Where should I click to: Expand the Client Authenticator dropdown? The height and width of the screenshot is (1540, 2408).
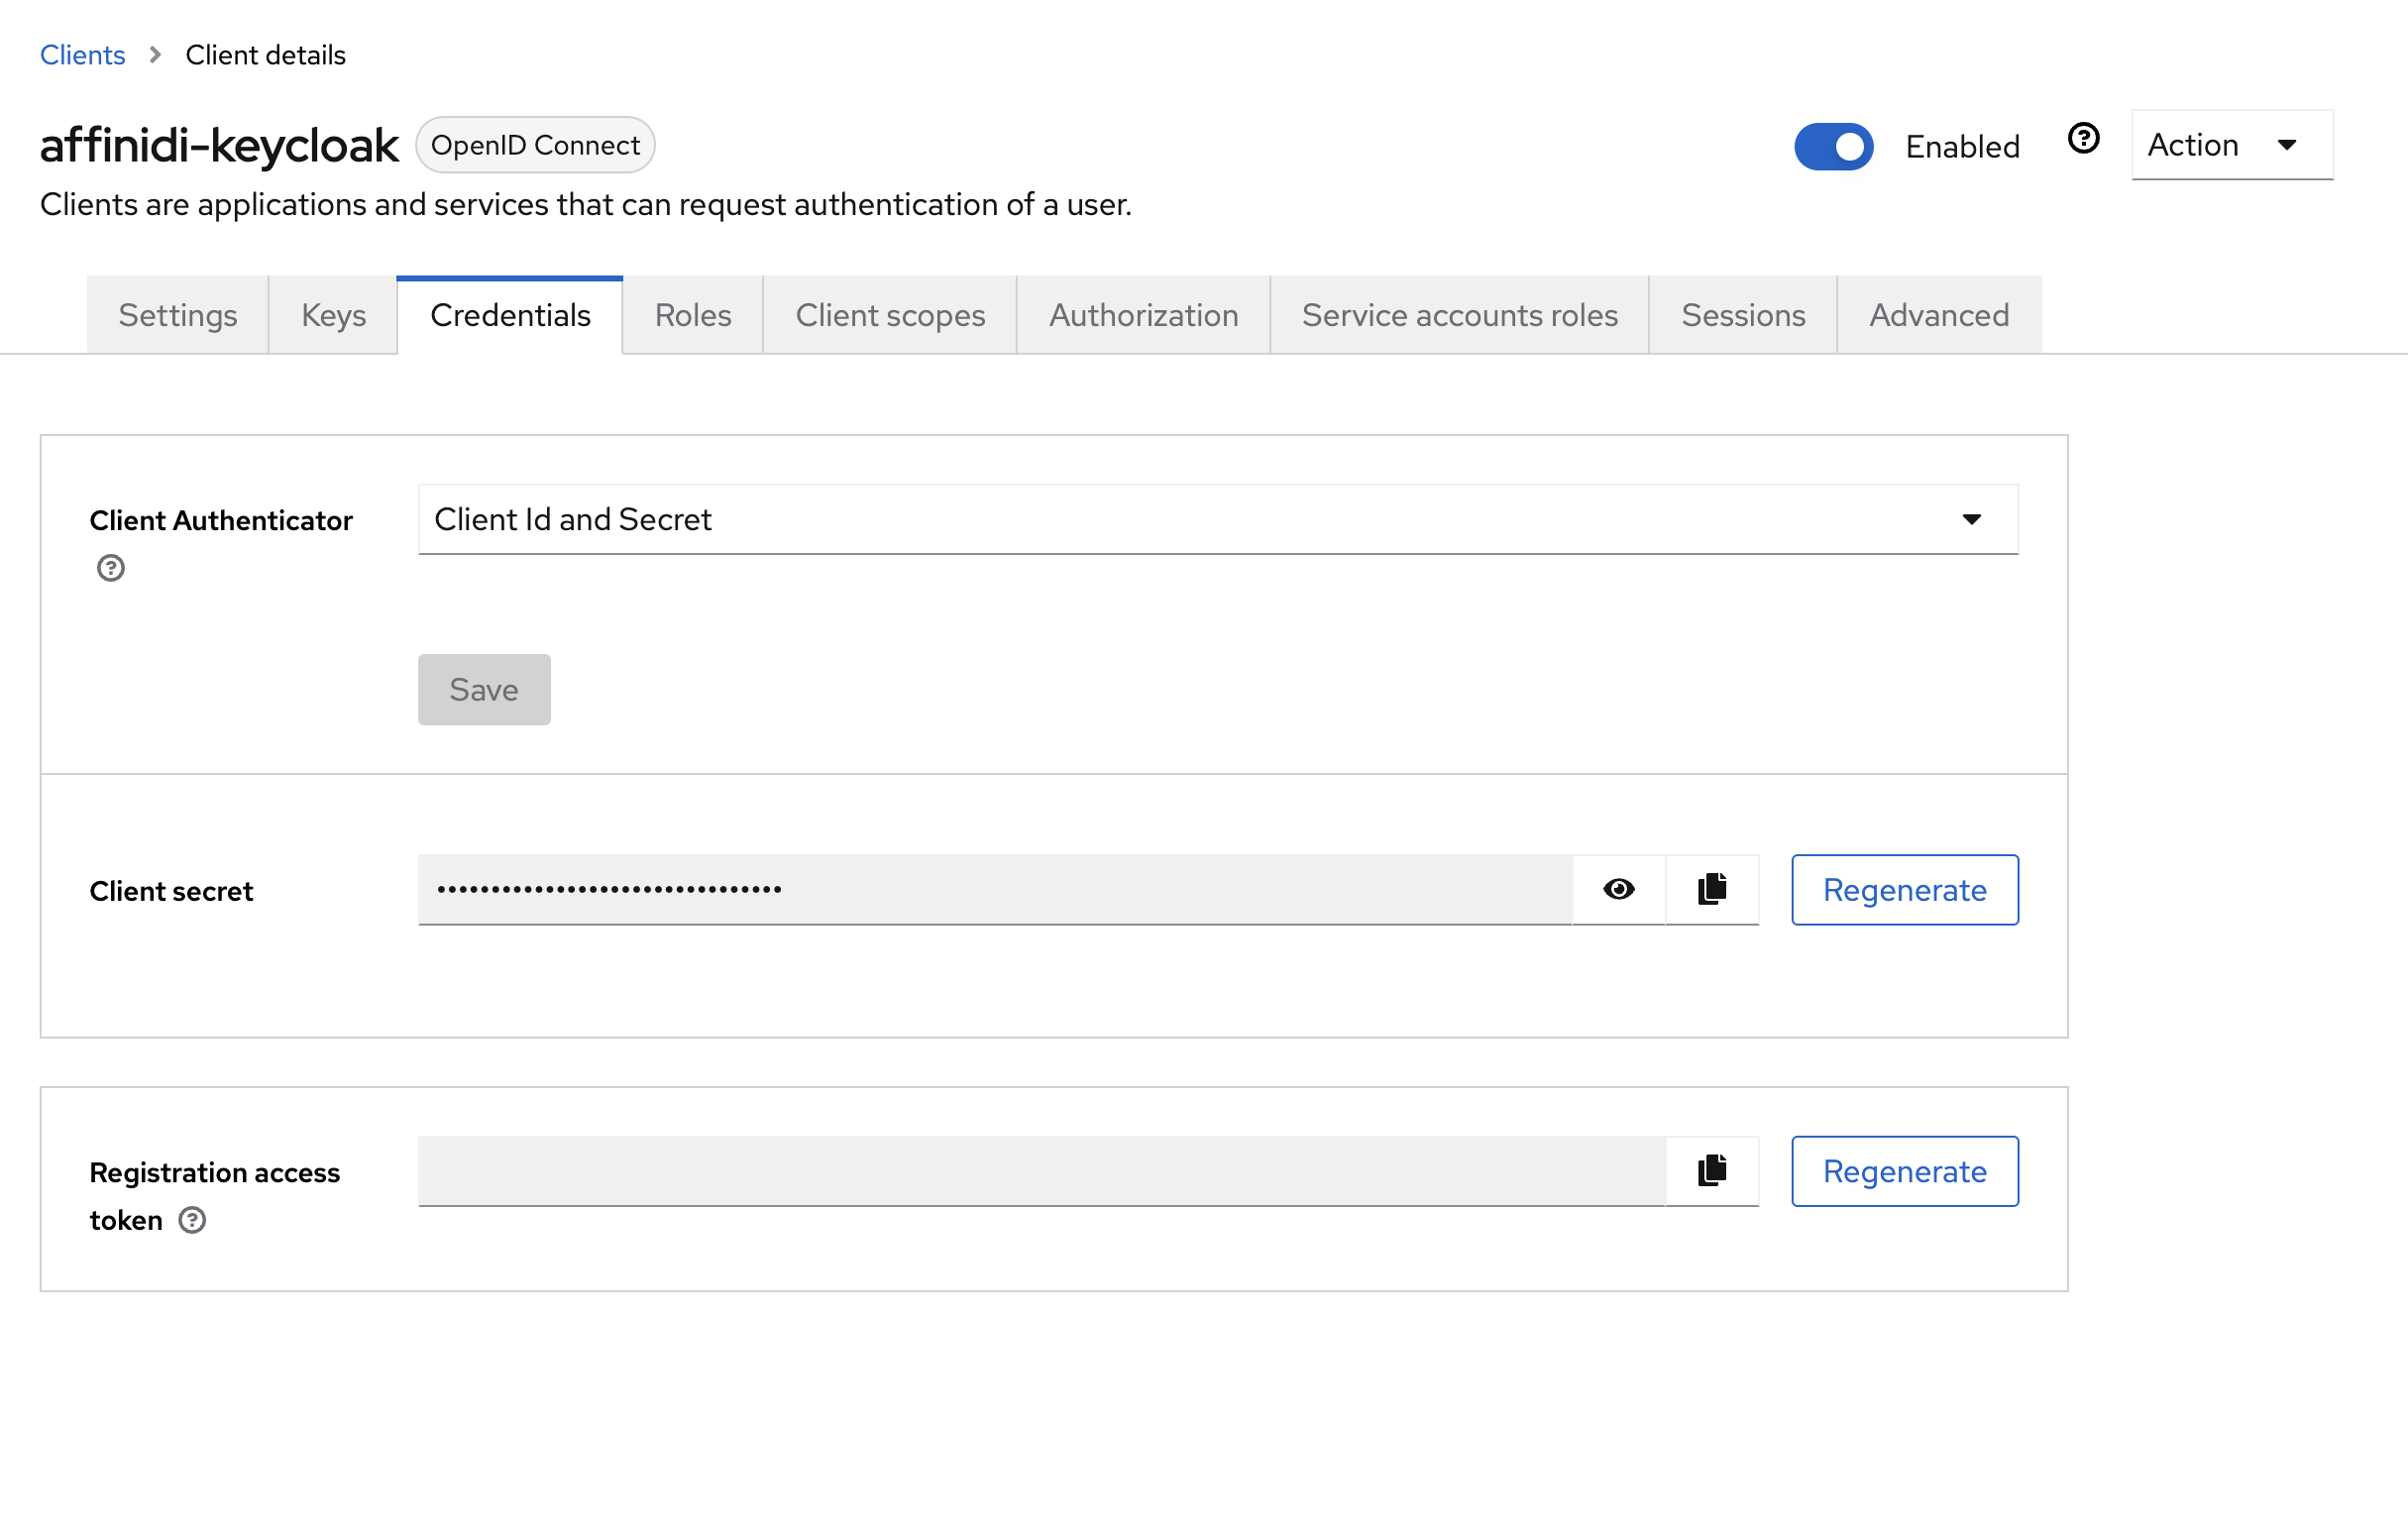(x=1218, y=519)
